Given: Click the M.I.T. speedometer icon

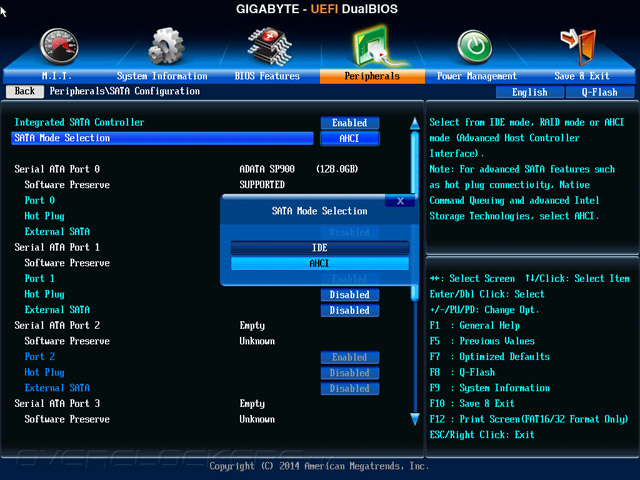Looking at the screenshot, I should coord(60,46).
